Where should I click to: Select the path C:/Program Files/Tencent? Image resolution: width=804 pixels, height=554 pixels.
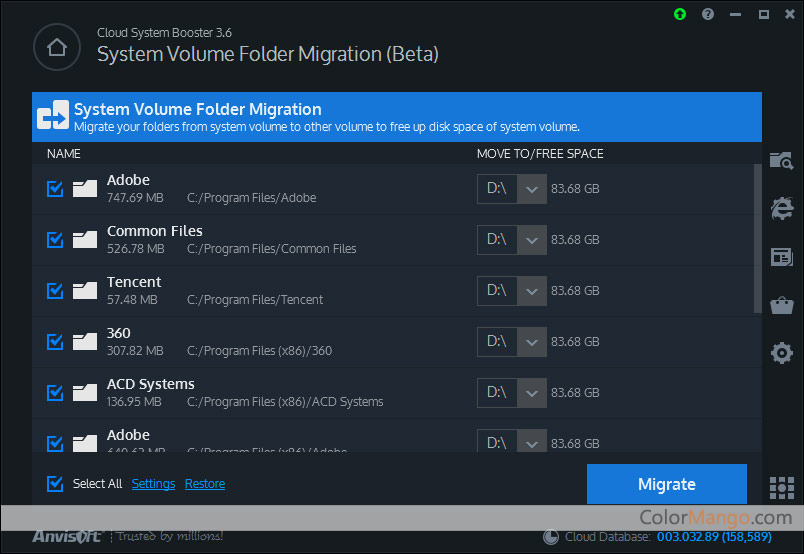[x=255, y=300]
